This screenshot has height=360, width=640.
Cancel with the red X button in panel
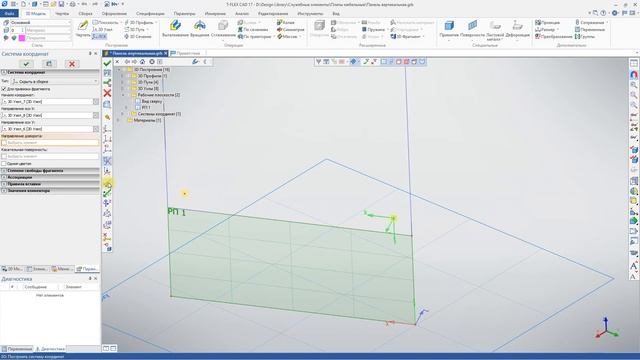[72, 64]
